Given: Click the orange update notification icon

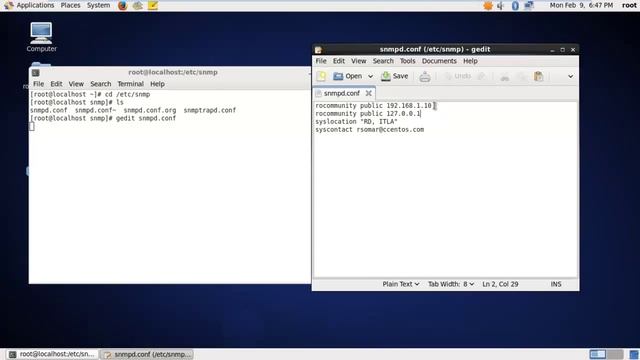Looking at the screenshot, I should coord(488,5).
